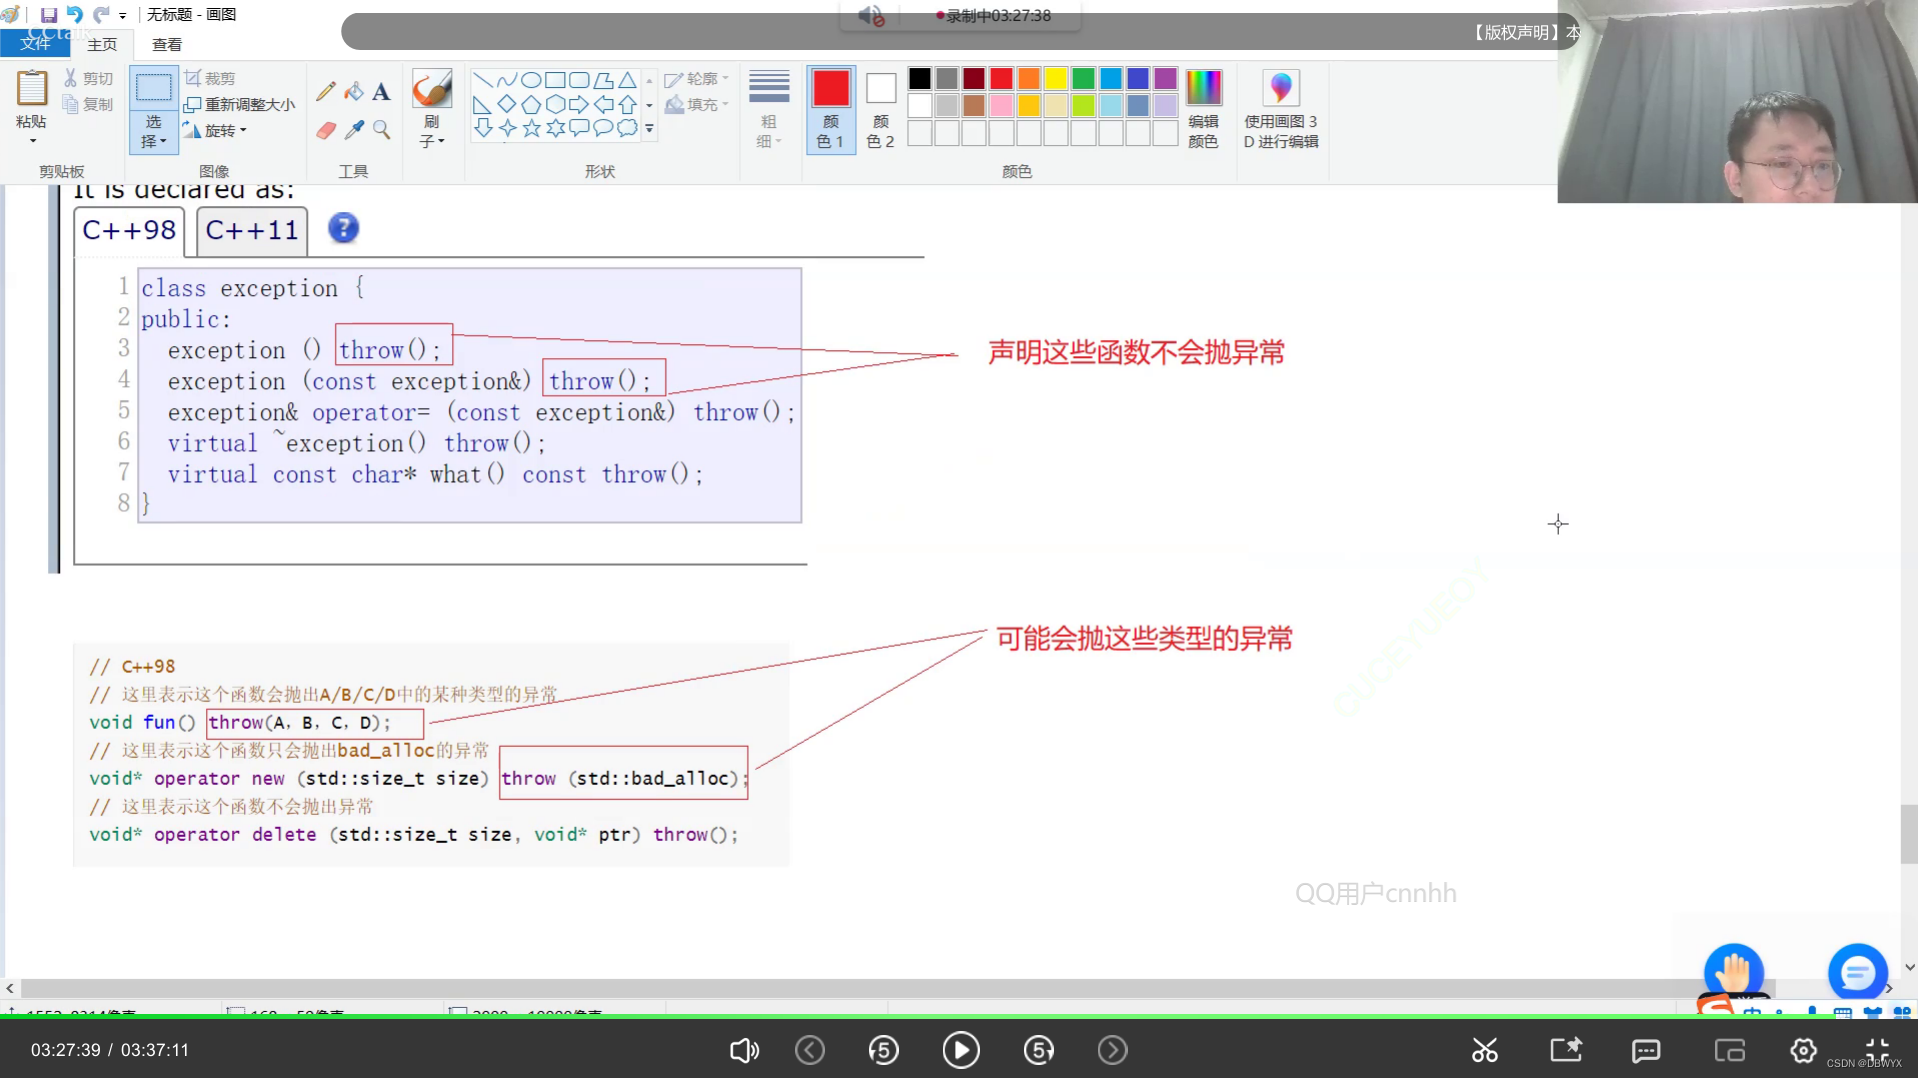This screenshot has height=1078, width=1918.
Task: Switch to the 查看 ribbon tab
Action: pyautogui.click(x=166, y=44)
